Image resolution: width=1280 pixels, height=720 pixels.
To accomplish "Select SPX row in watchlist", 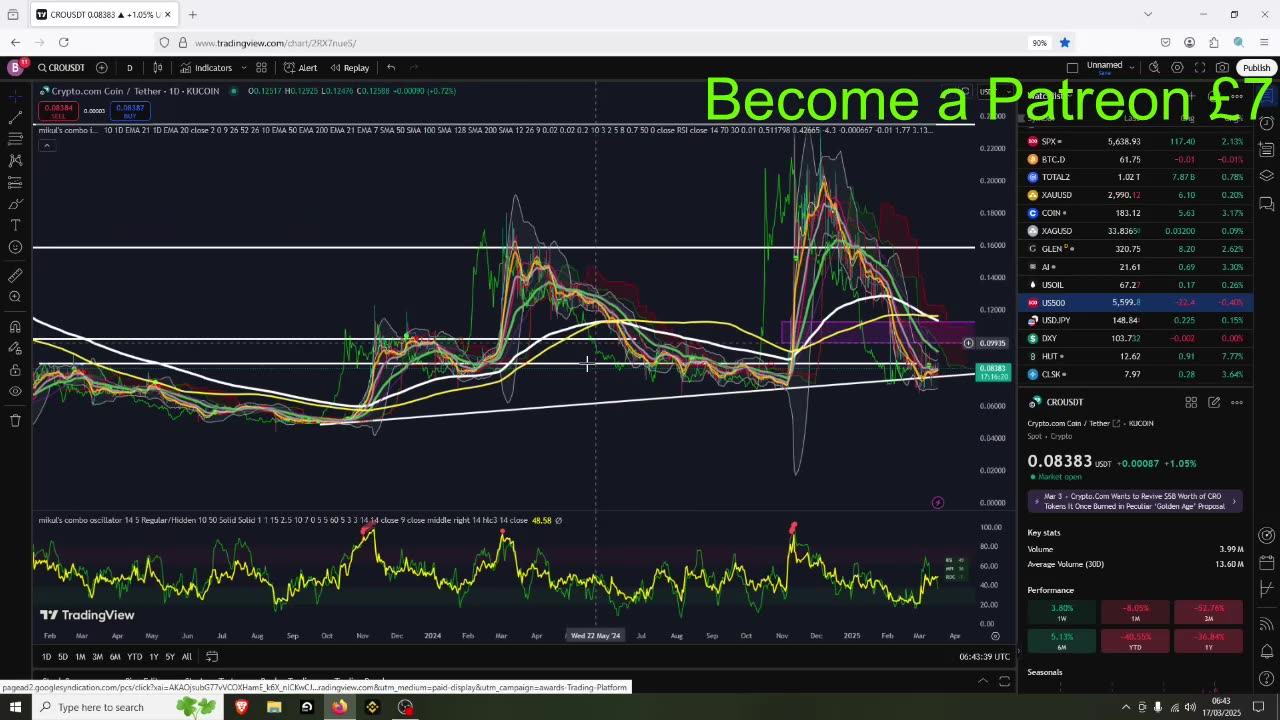I will coord(1135,141).
